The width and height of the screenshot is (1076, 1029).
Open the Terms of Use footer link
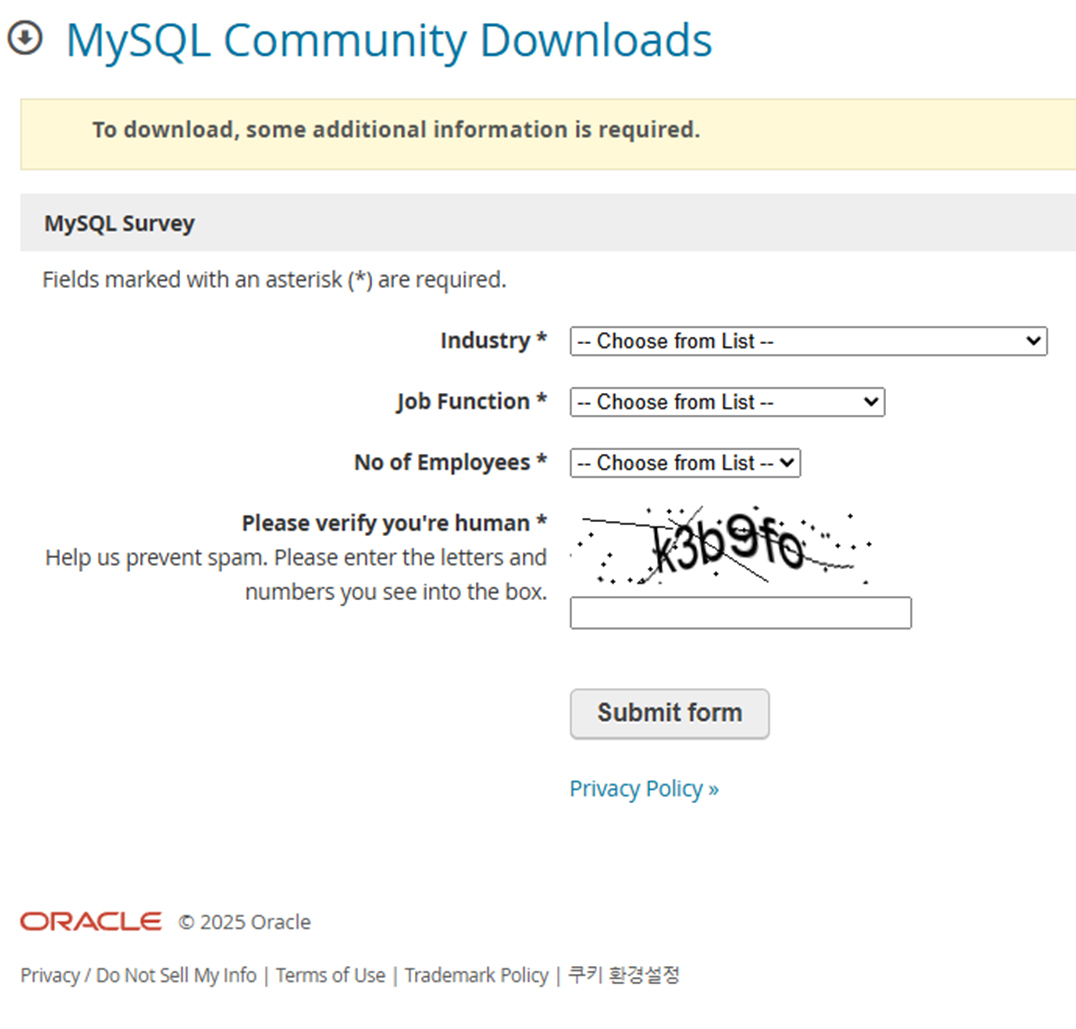330,975
